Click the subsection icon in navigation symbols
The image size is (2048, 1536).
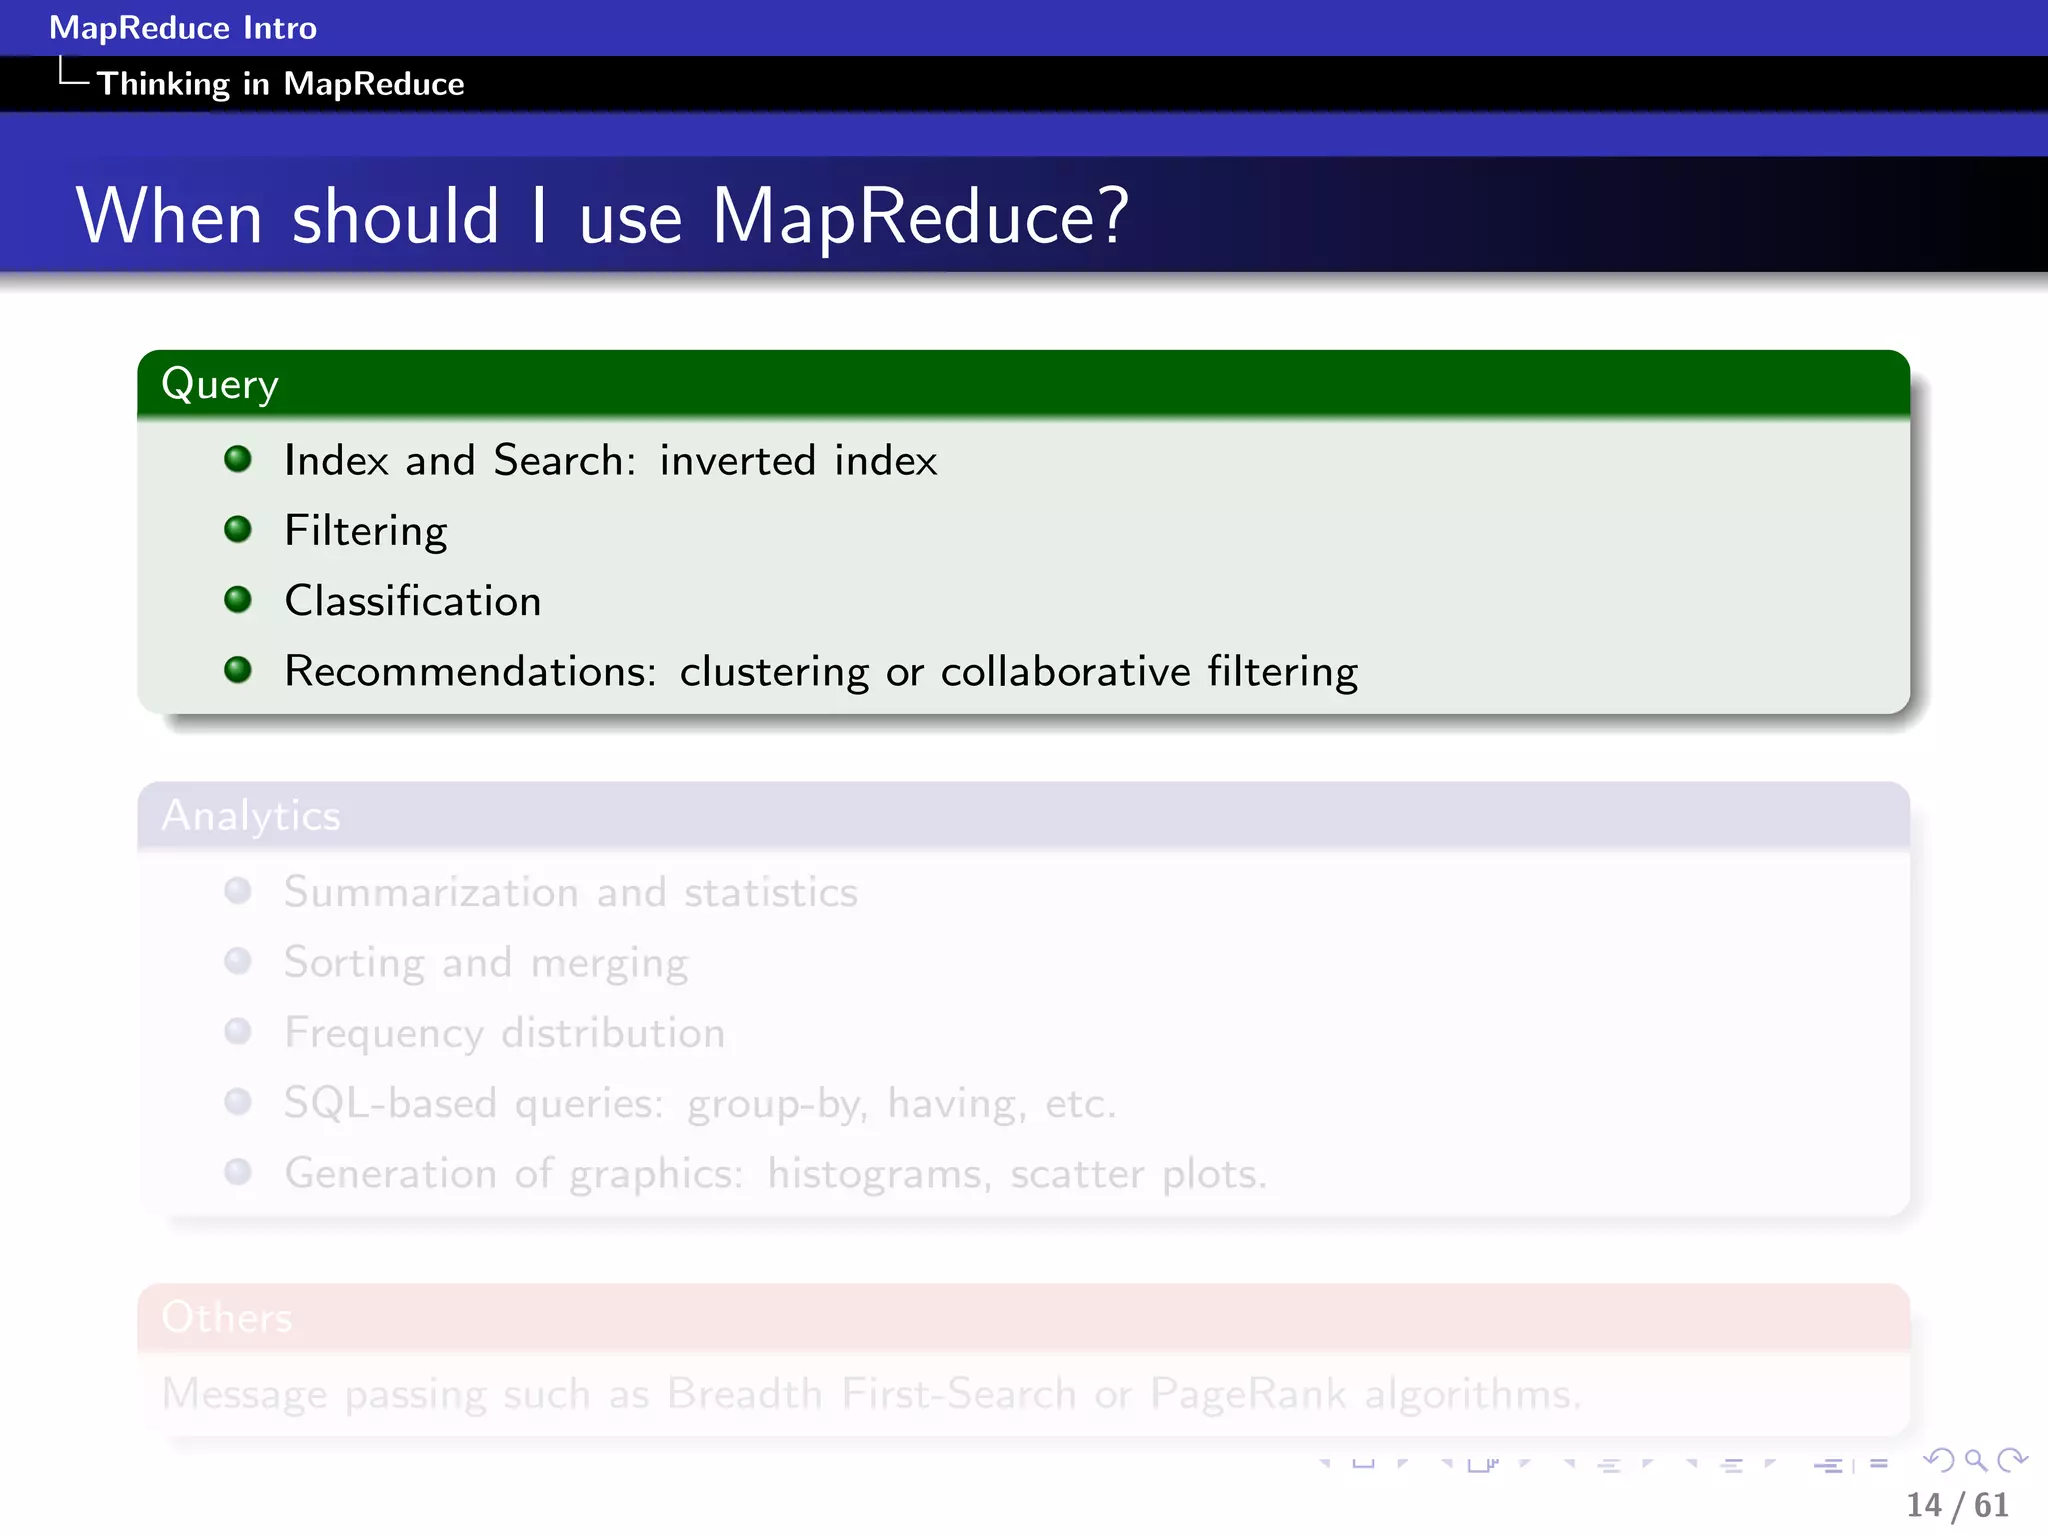1609,1465
